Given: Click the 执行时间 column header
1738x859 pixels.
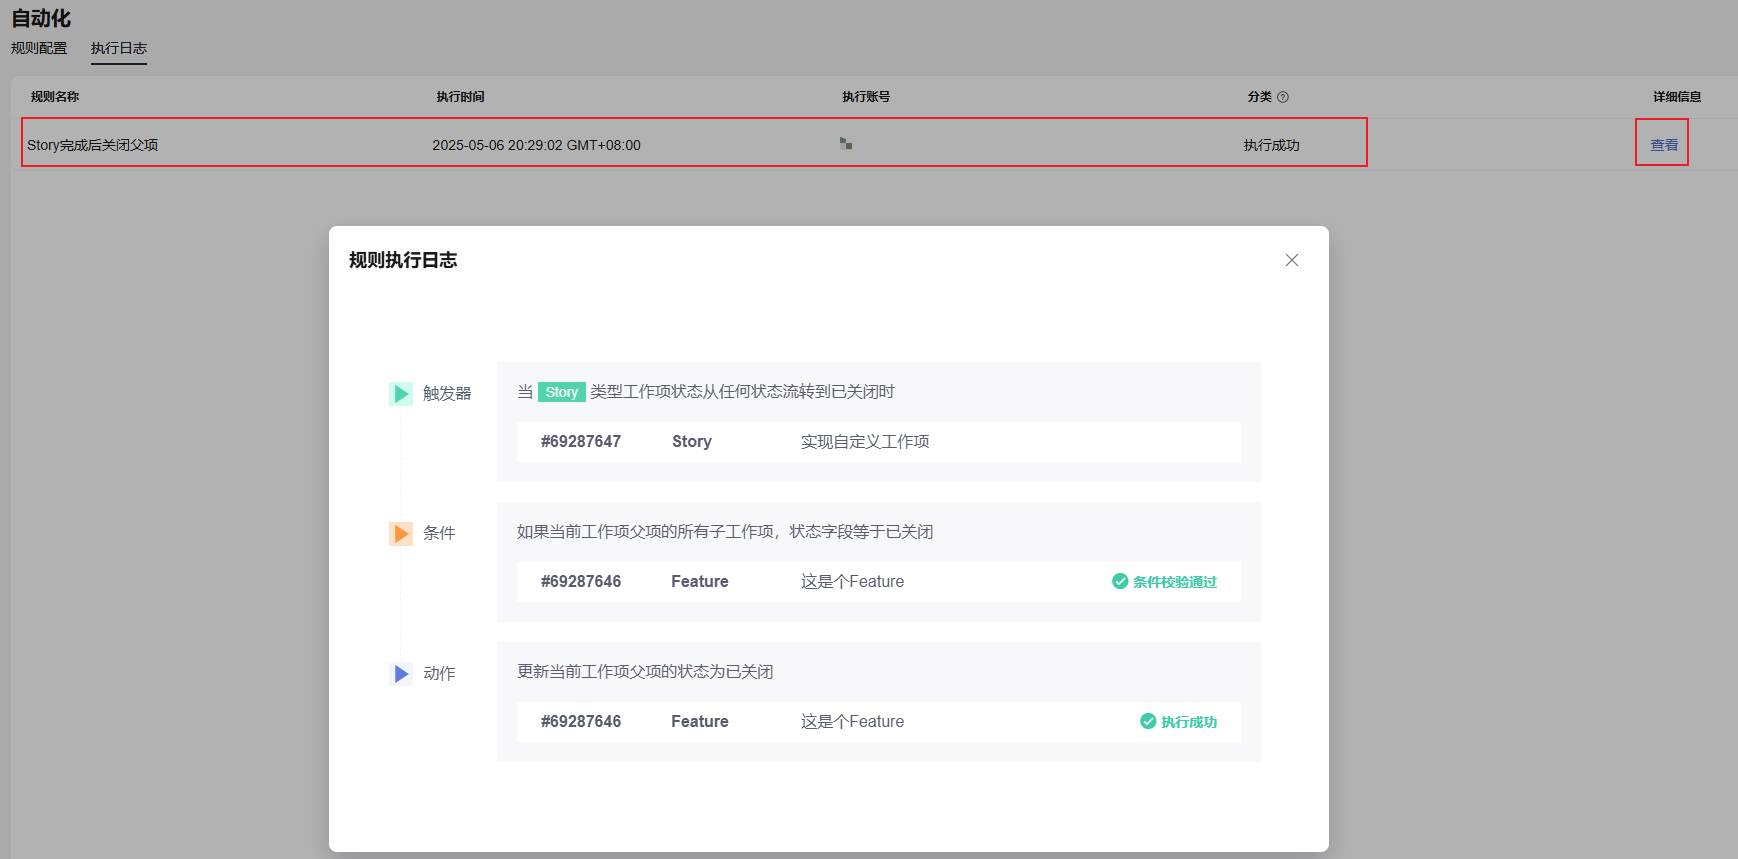Looking at the screenshot, I should point(460,97).
